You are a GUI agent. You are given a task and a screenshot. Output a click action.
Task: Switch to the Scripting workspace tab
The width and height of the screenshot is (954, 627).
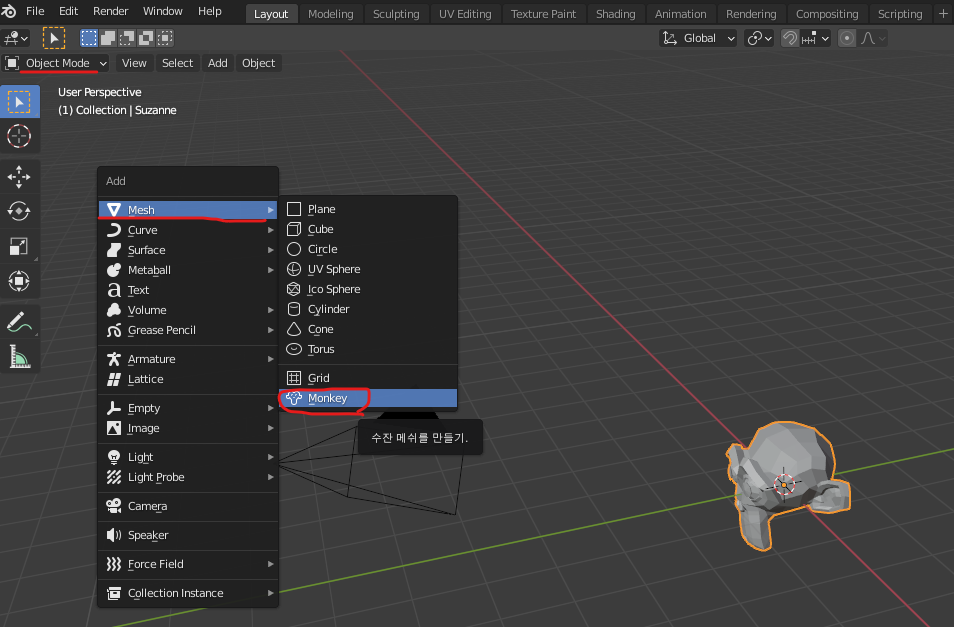click(x=900, y=14)
